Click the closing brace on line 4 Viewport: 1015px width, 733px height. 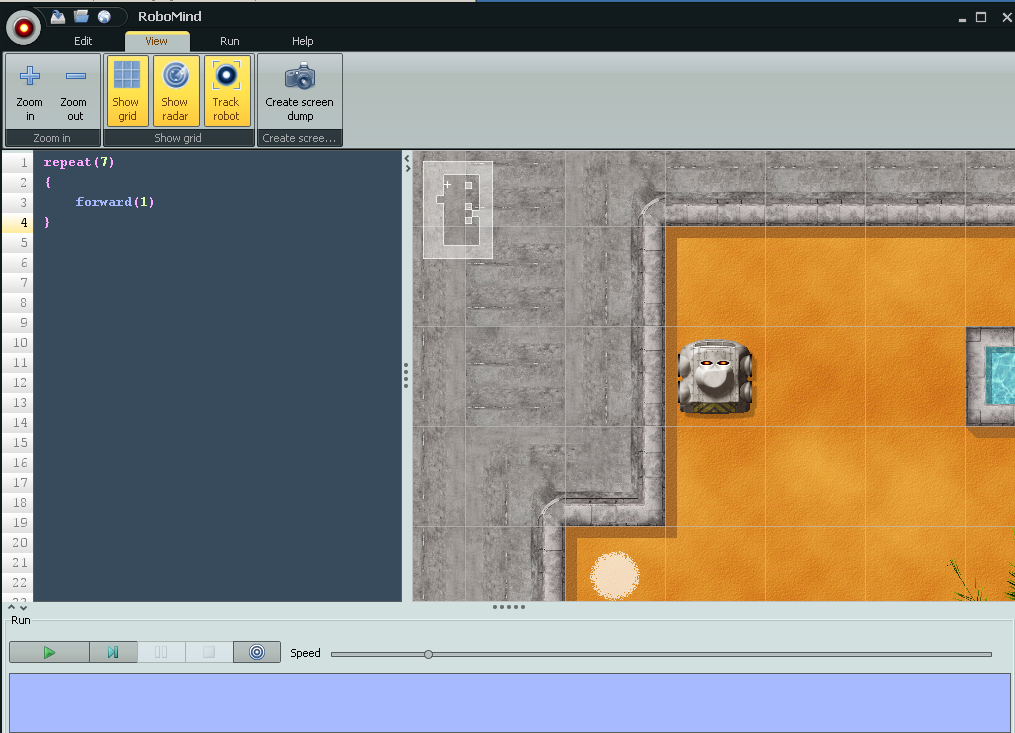point(47,222)
